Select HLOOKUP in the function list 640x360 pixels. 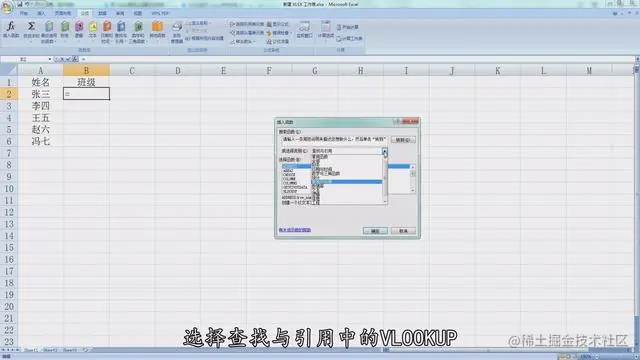click(x=290, y=191)
